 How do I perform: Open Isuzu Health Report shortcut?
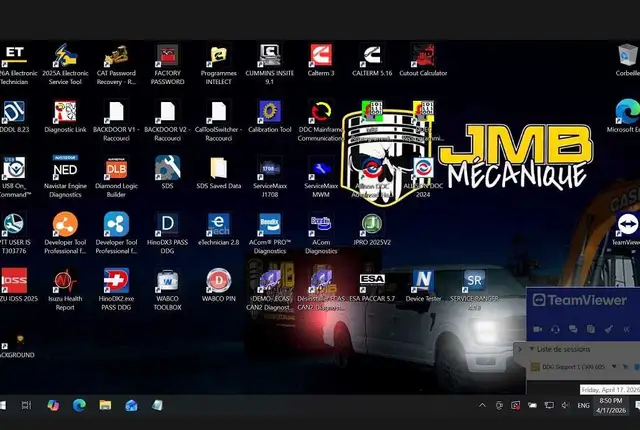pos(65,289)
